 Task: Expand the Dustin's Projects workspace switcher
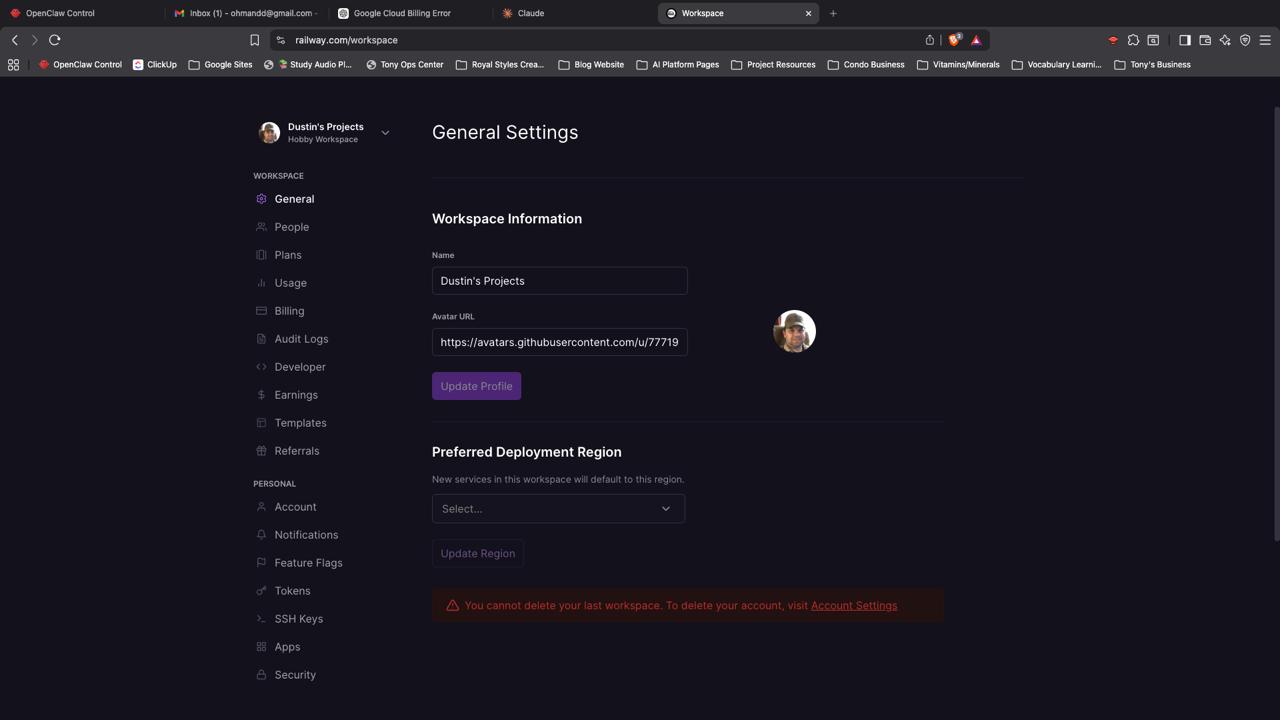[x=385, y=133]
